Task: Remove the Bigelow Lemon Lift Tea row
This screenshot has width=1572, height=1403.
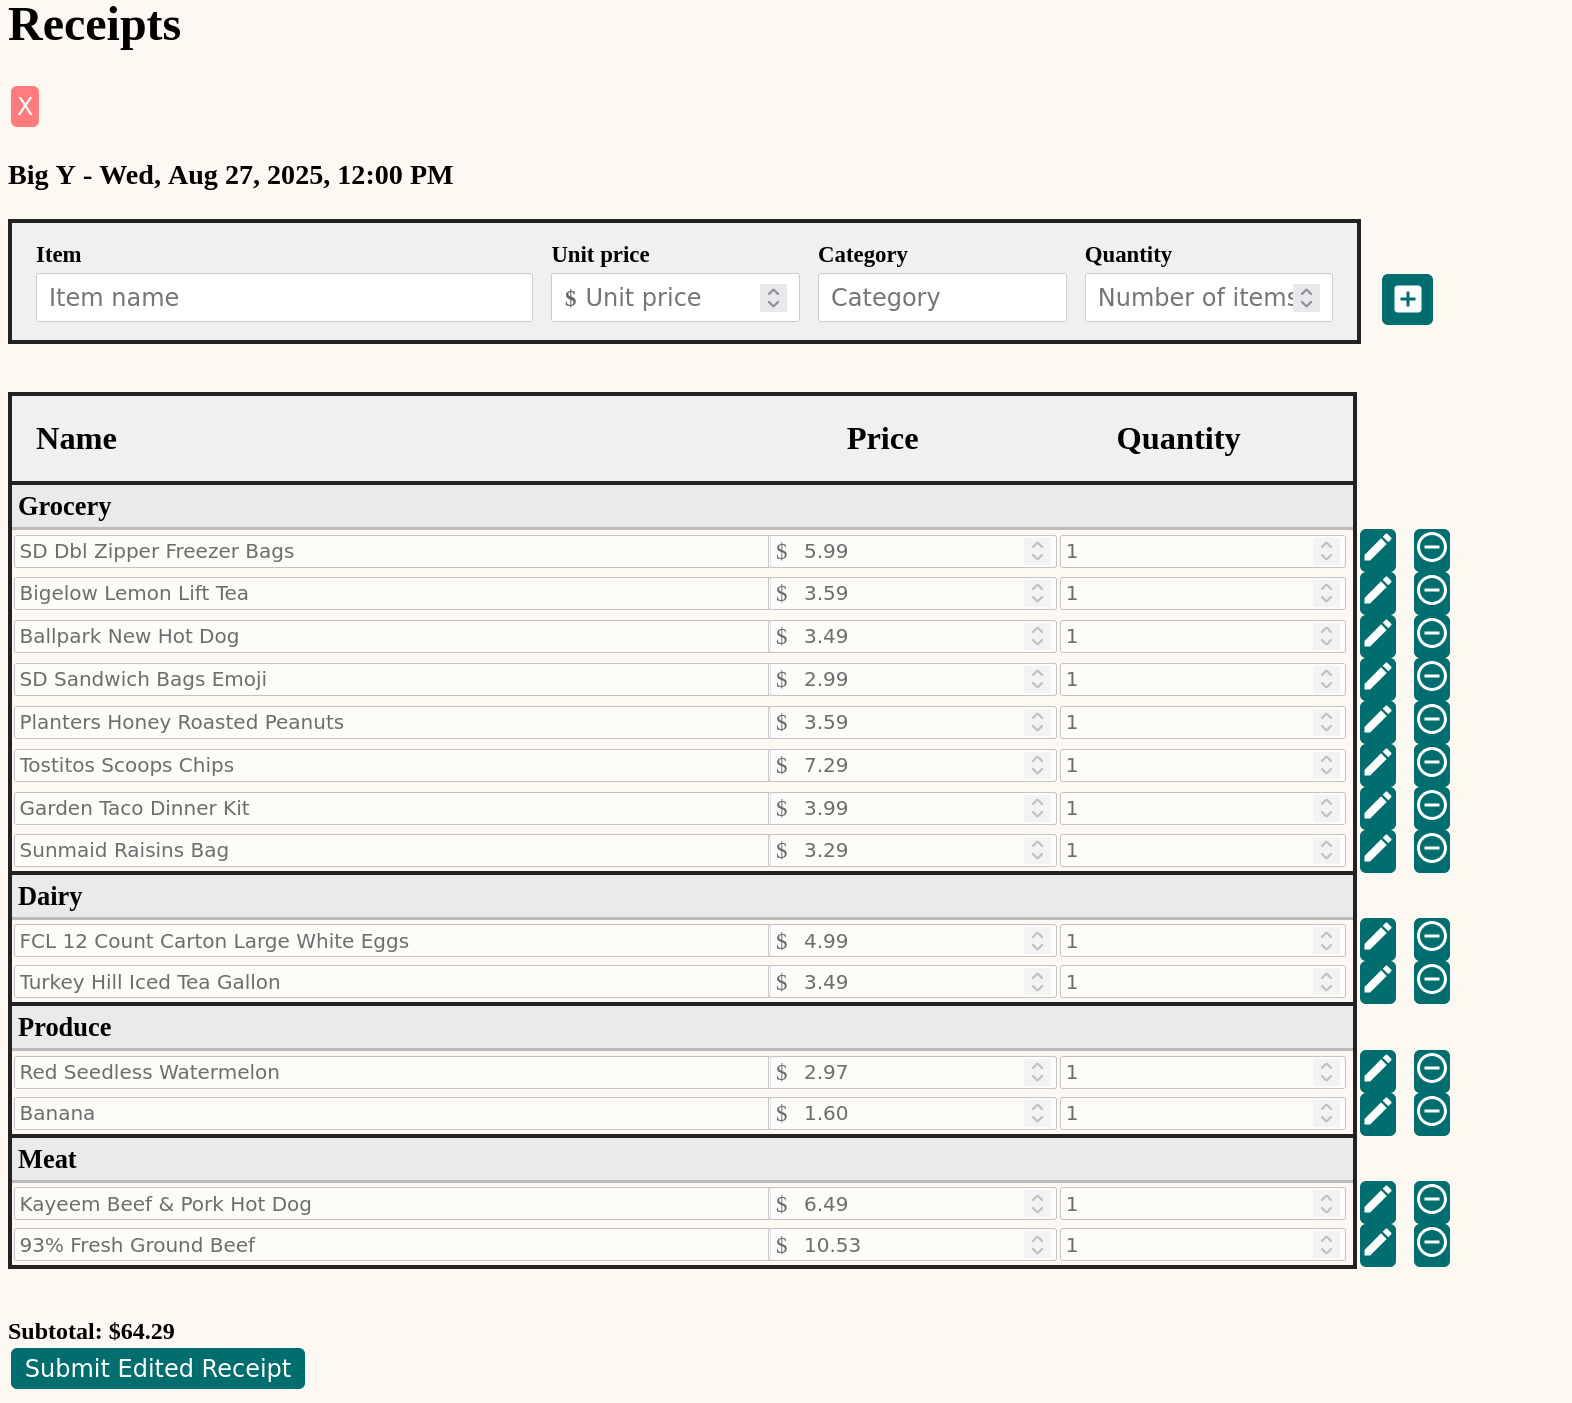Action: point(1431,591)
